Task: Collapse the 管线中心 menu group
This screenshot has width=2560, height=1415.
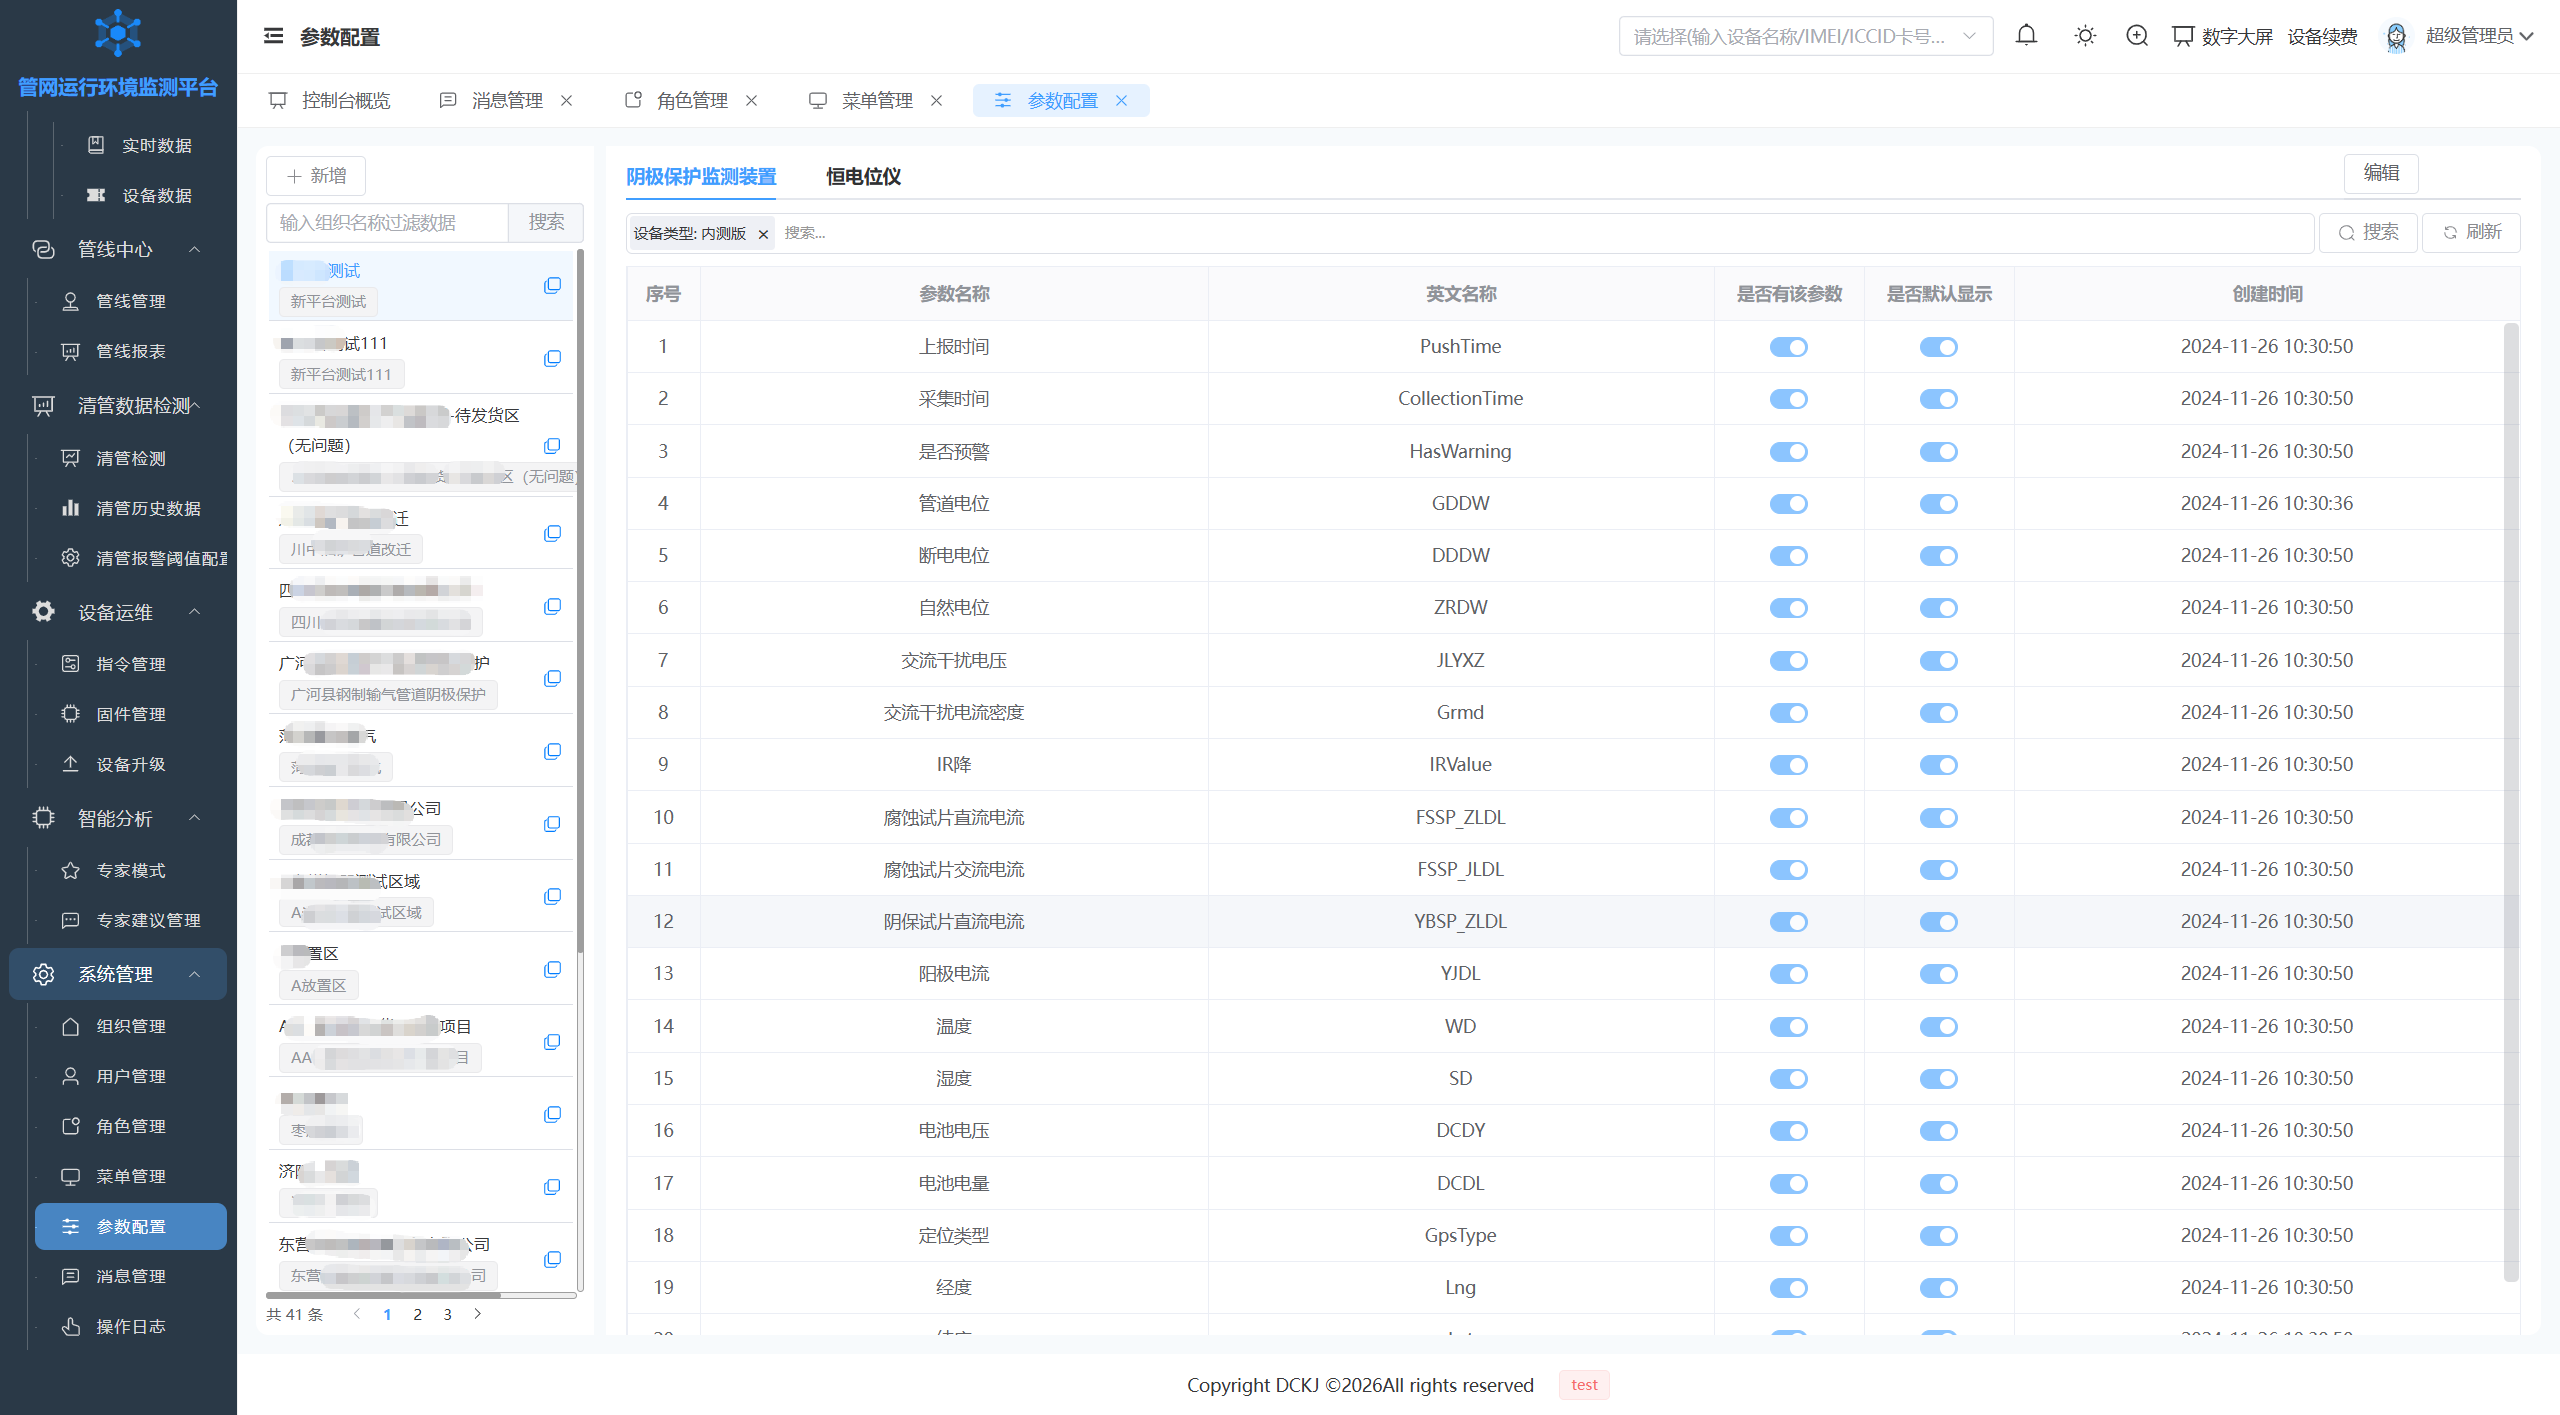Action: point(195,249)
